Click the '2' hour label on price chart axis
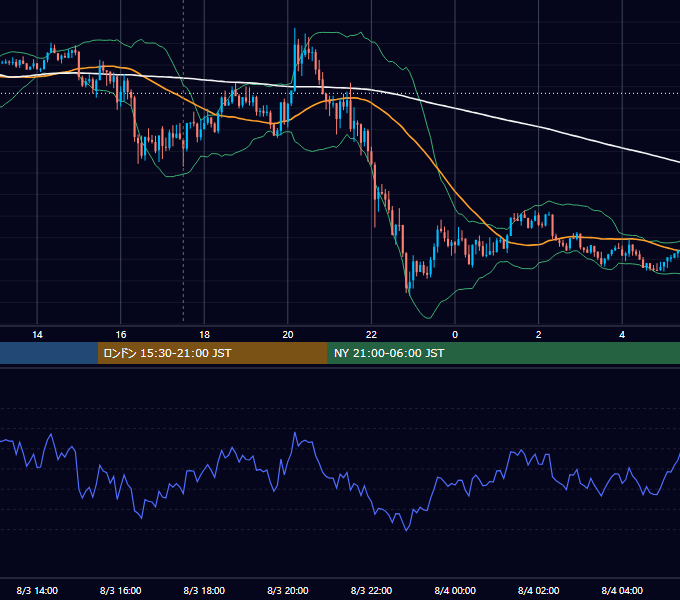The width and height of the screenshot is (680, 600). (539, 335)
